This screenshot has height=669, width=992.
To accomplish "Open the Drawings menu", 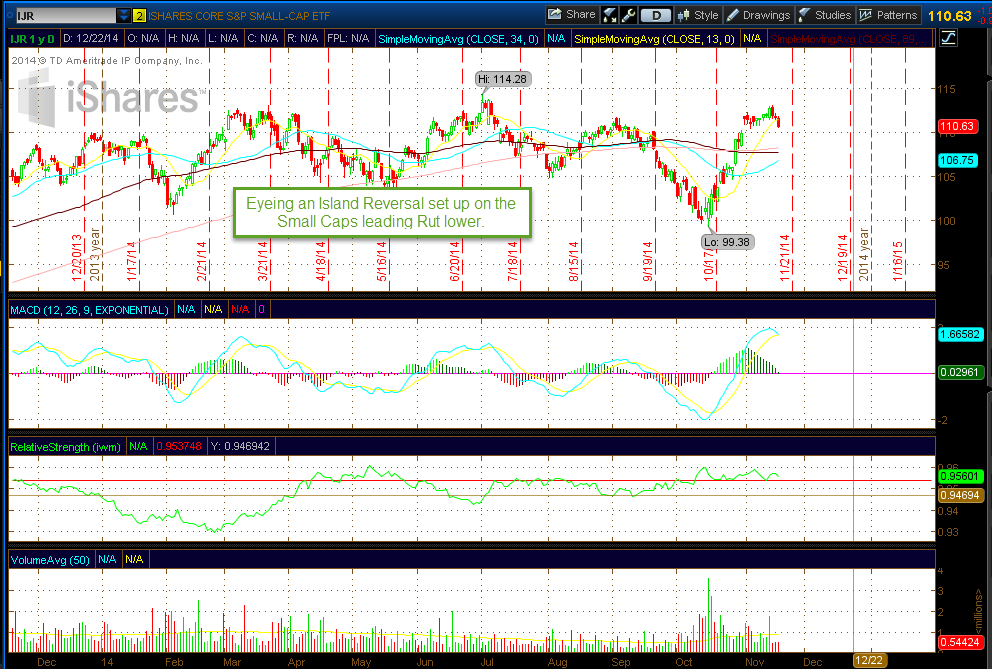I will (x=758, y=15).
